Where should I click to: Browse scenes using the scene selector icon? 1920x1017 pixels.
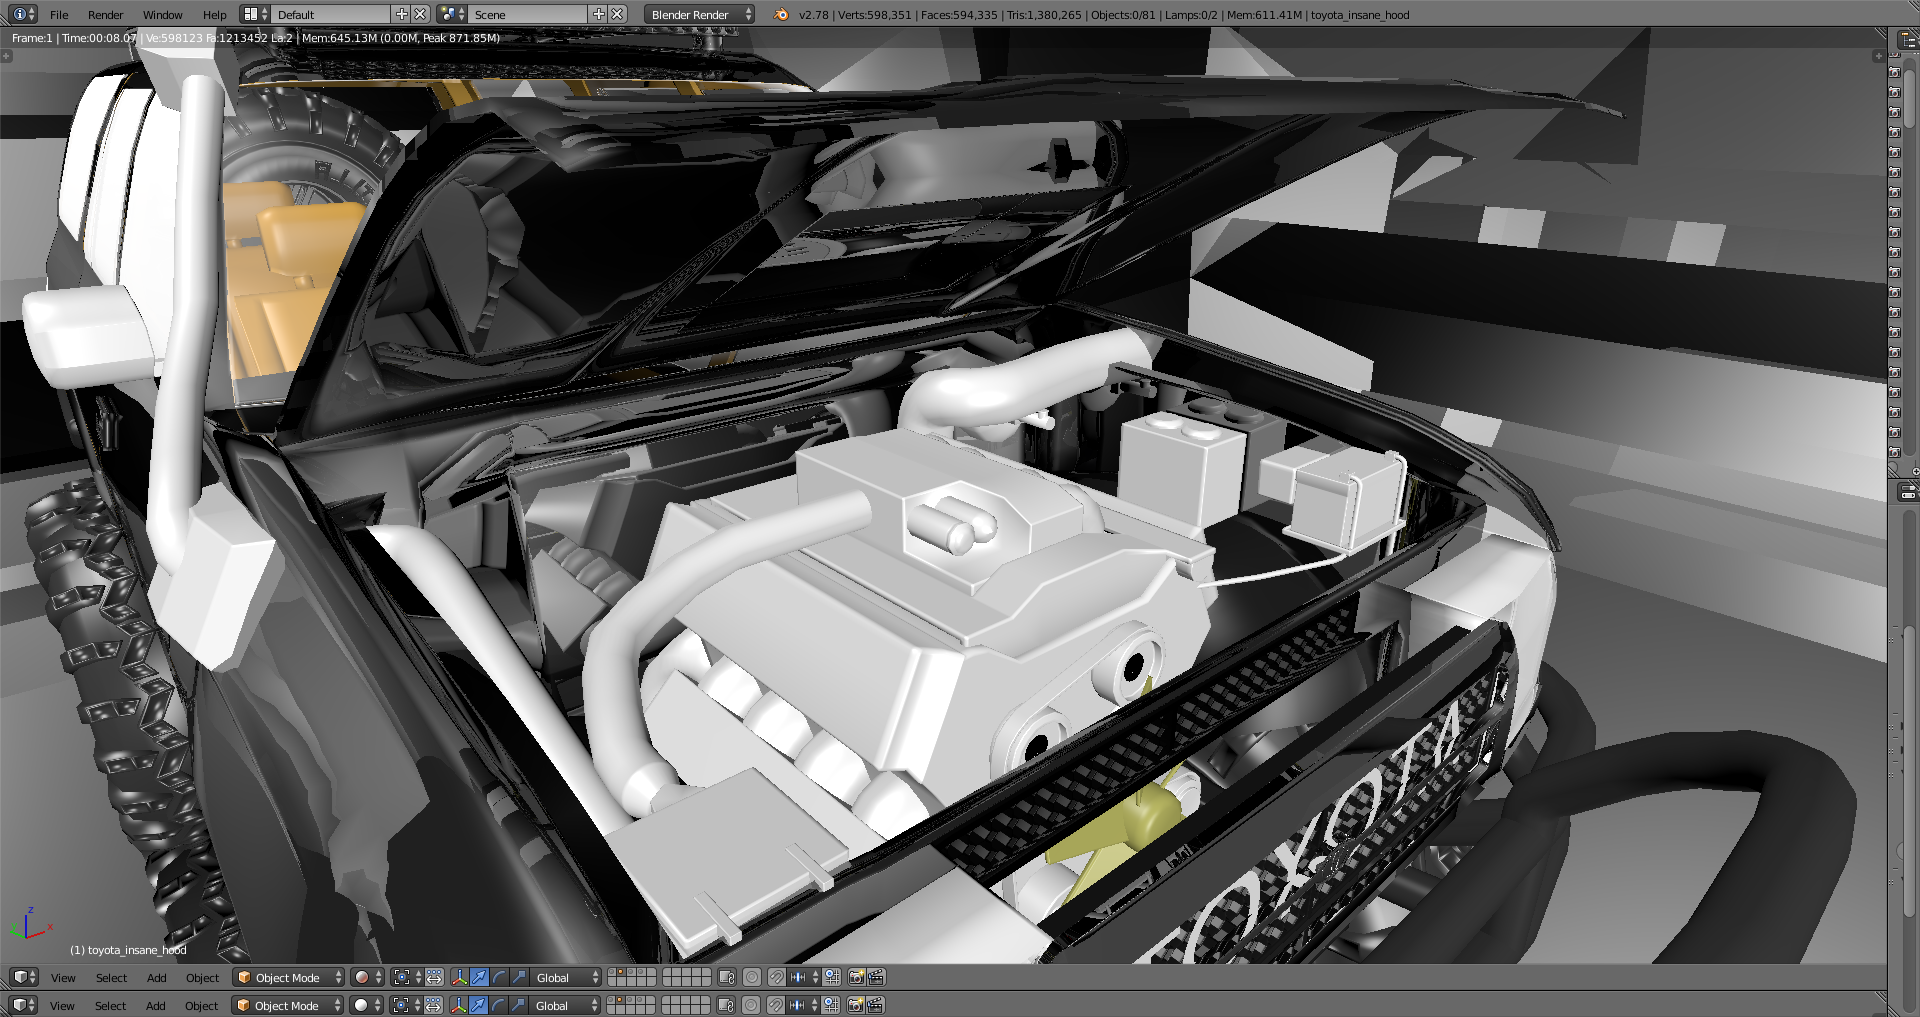coord(452,14)
